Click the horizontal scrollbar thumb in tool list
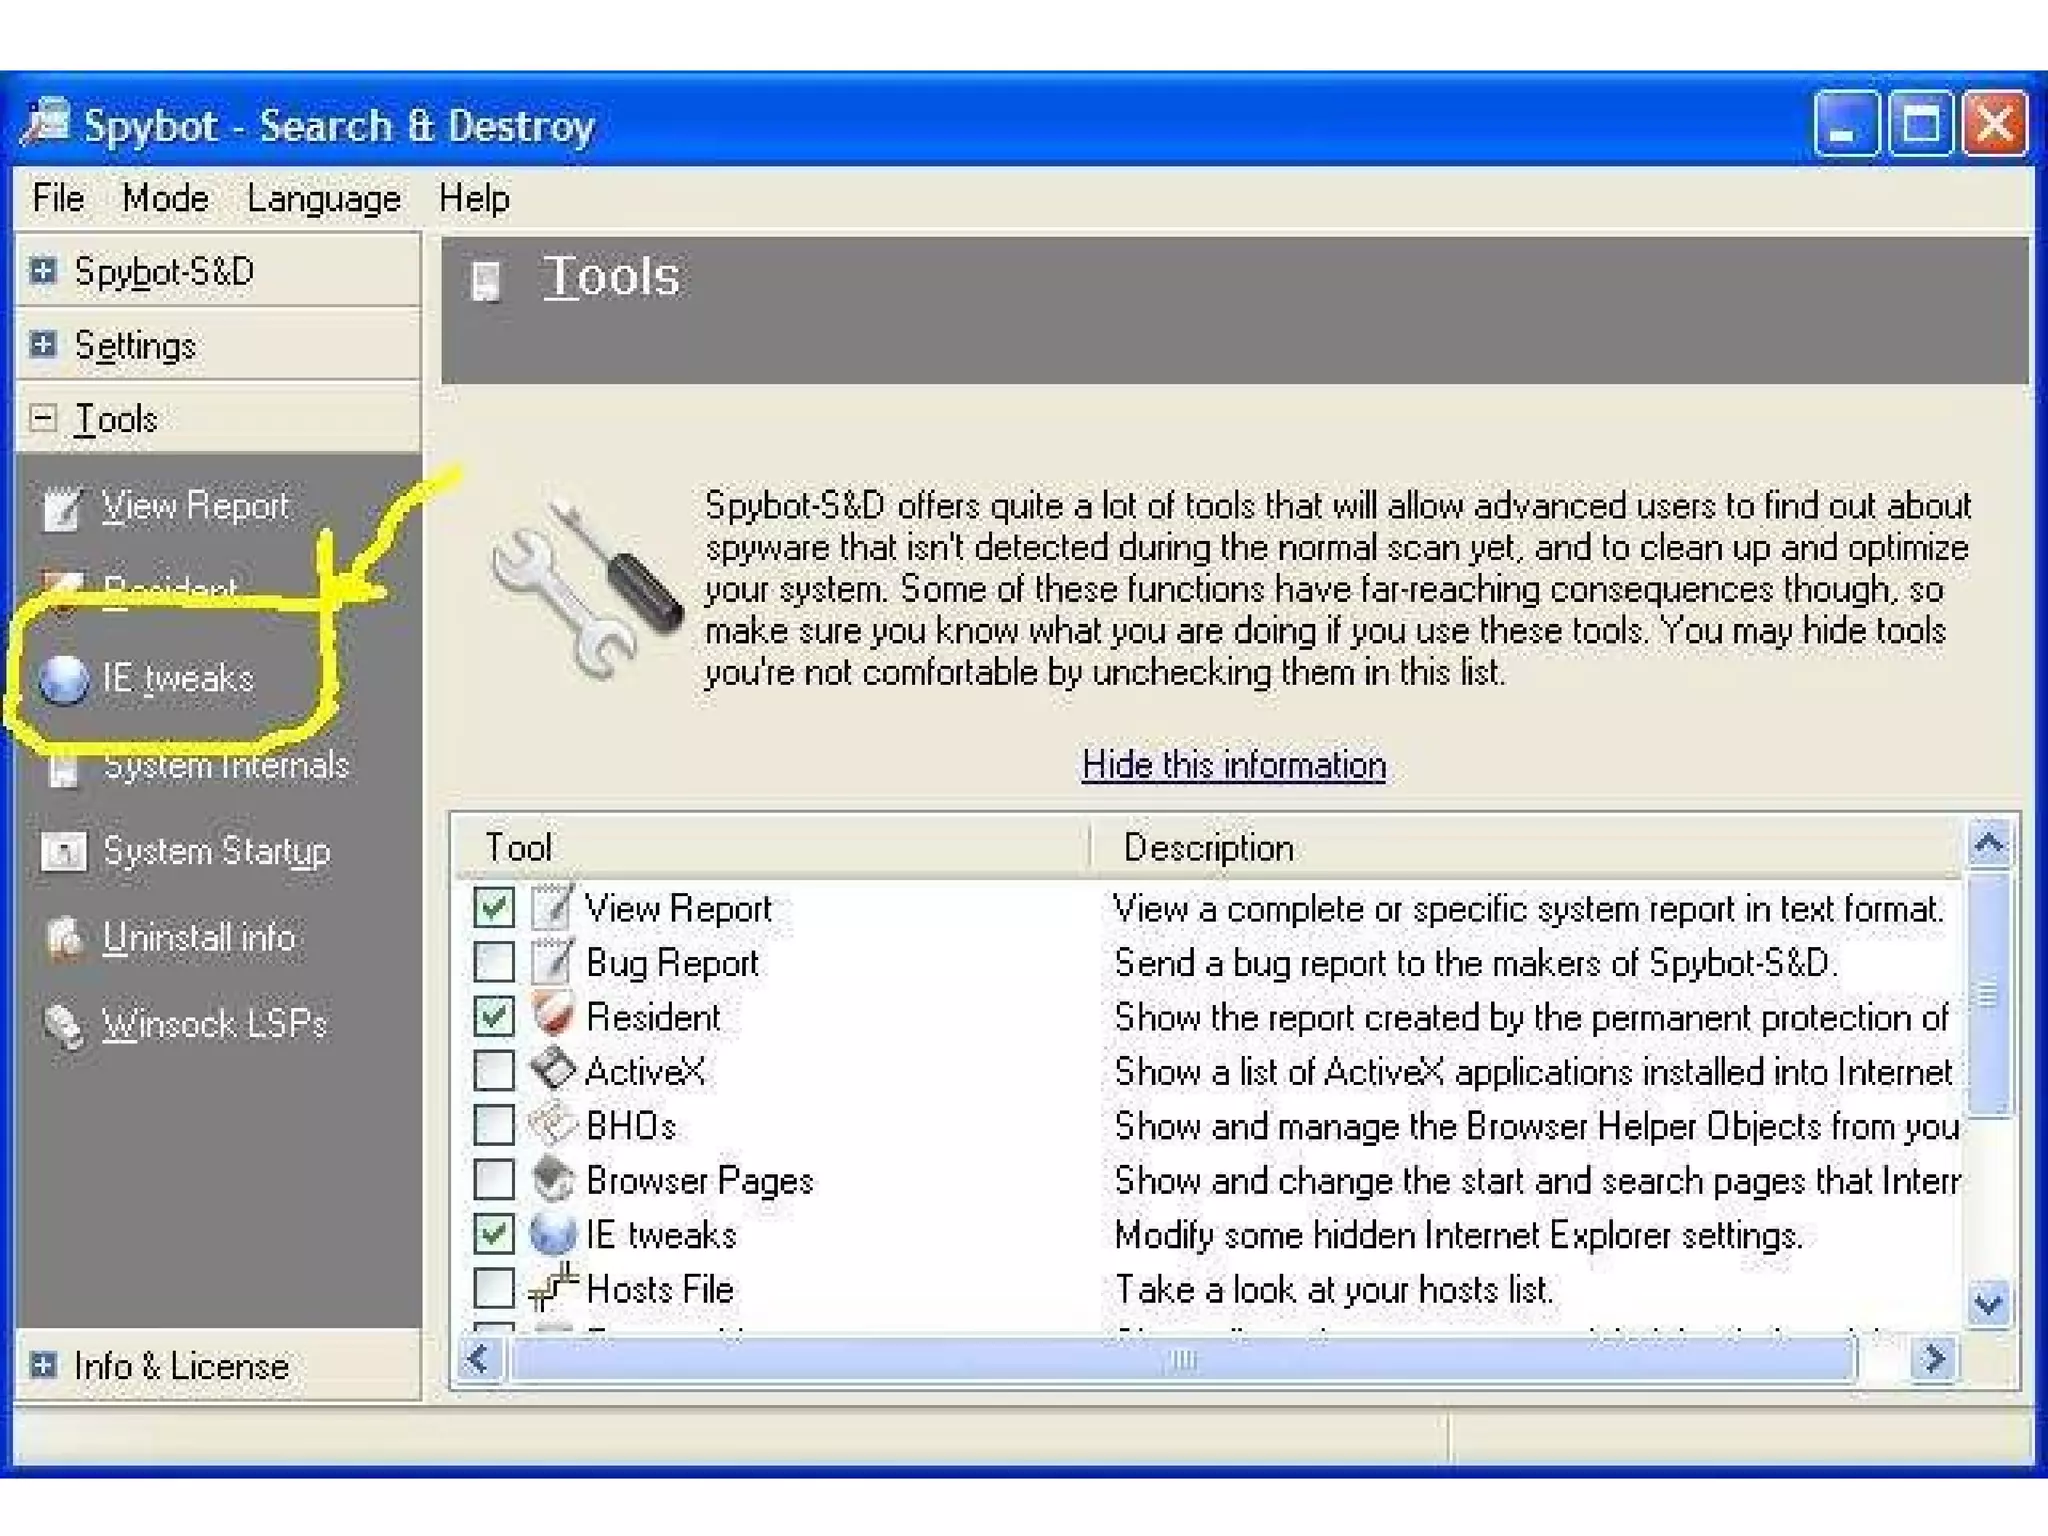 pyautogui.click(x=1182, y=1360)
